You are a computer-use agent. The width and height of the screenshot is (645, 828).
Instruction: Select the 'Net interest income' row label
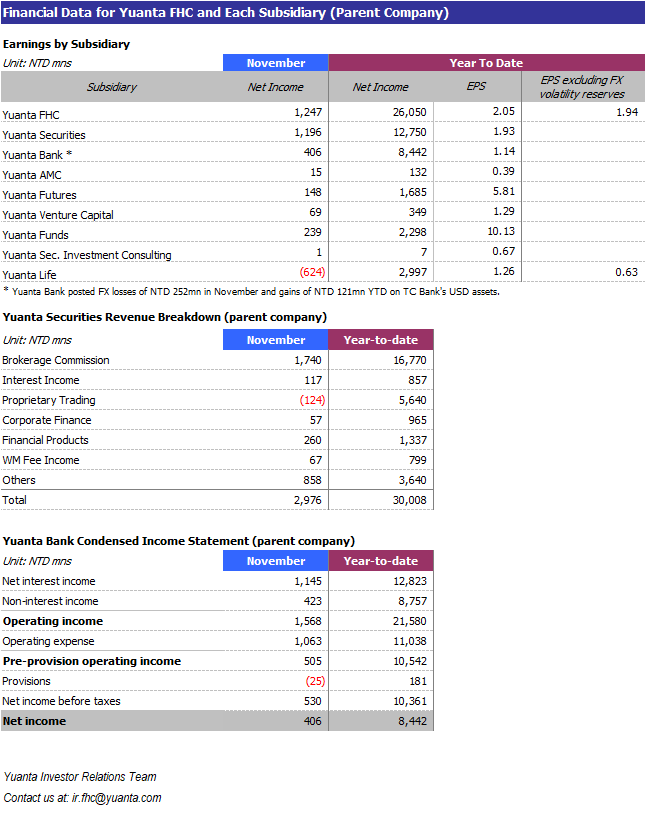pos(49,581)
